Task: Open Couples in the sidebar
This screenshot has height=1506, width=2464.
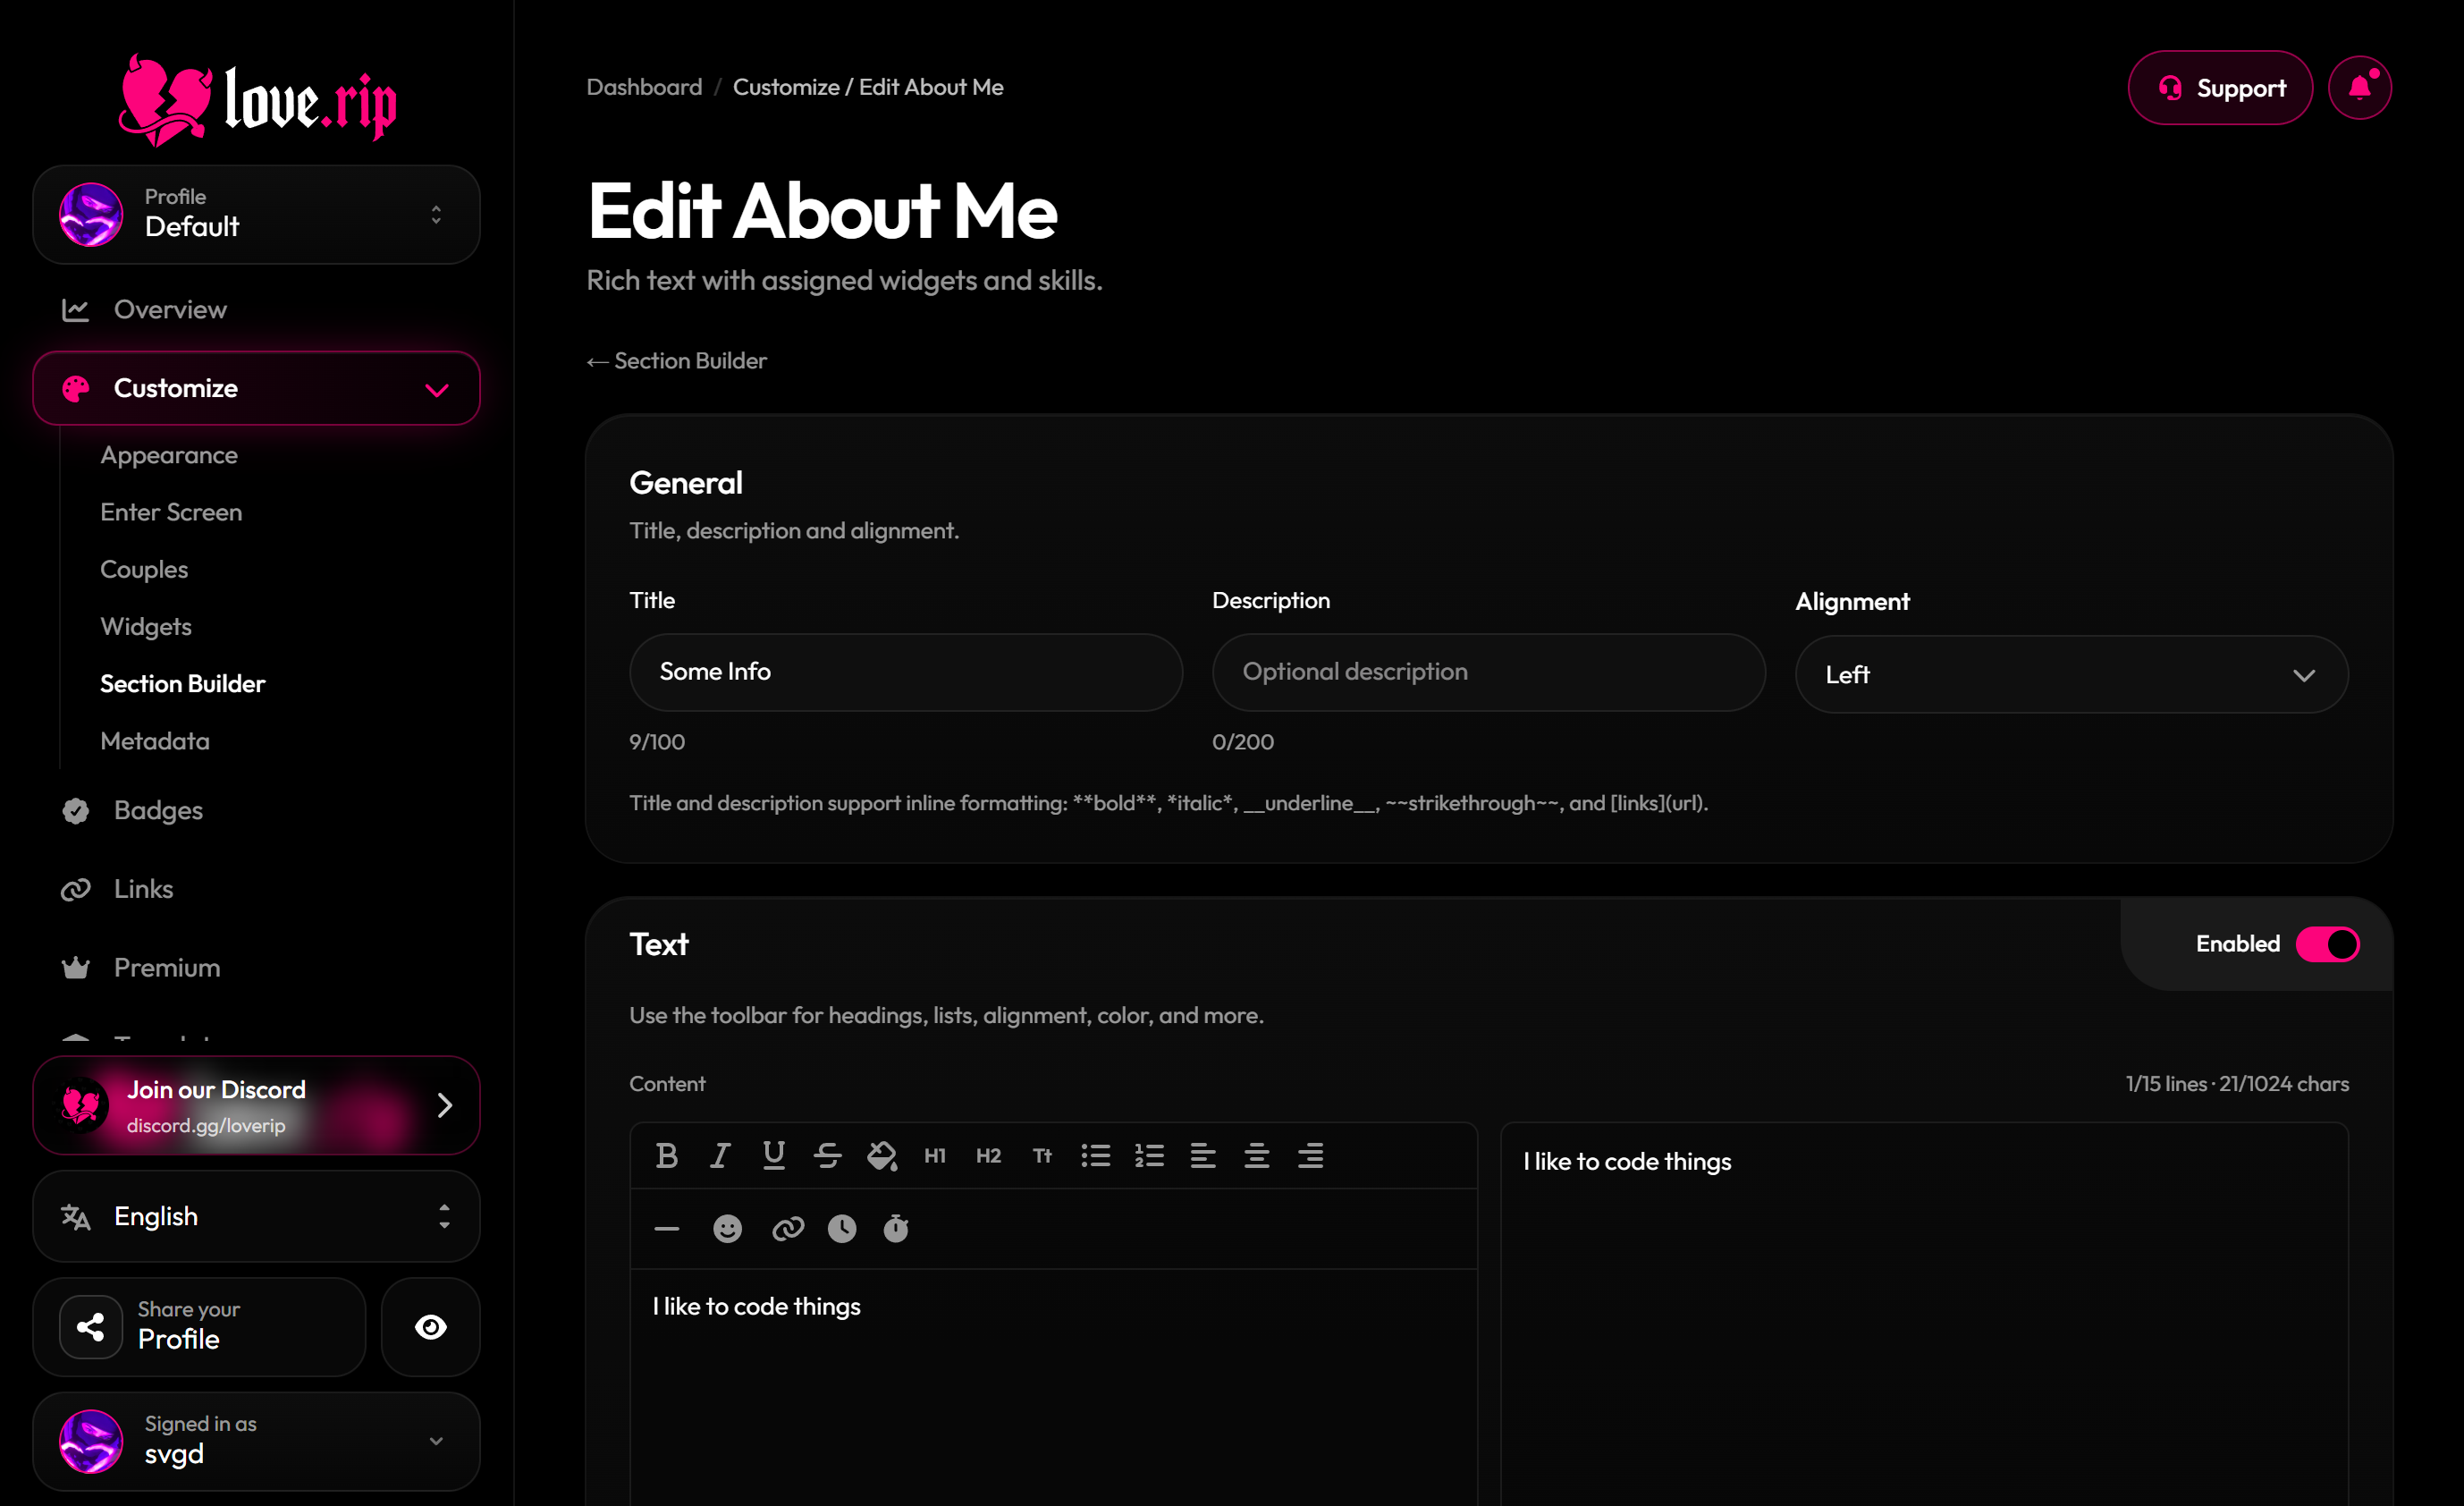Action: pos(144,569)
